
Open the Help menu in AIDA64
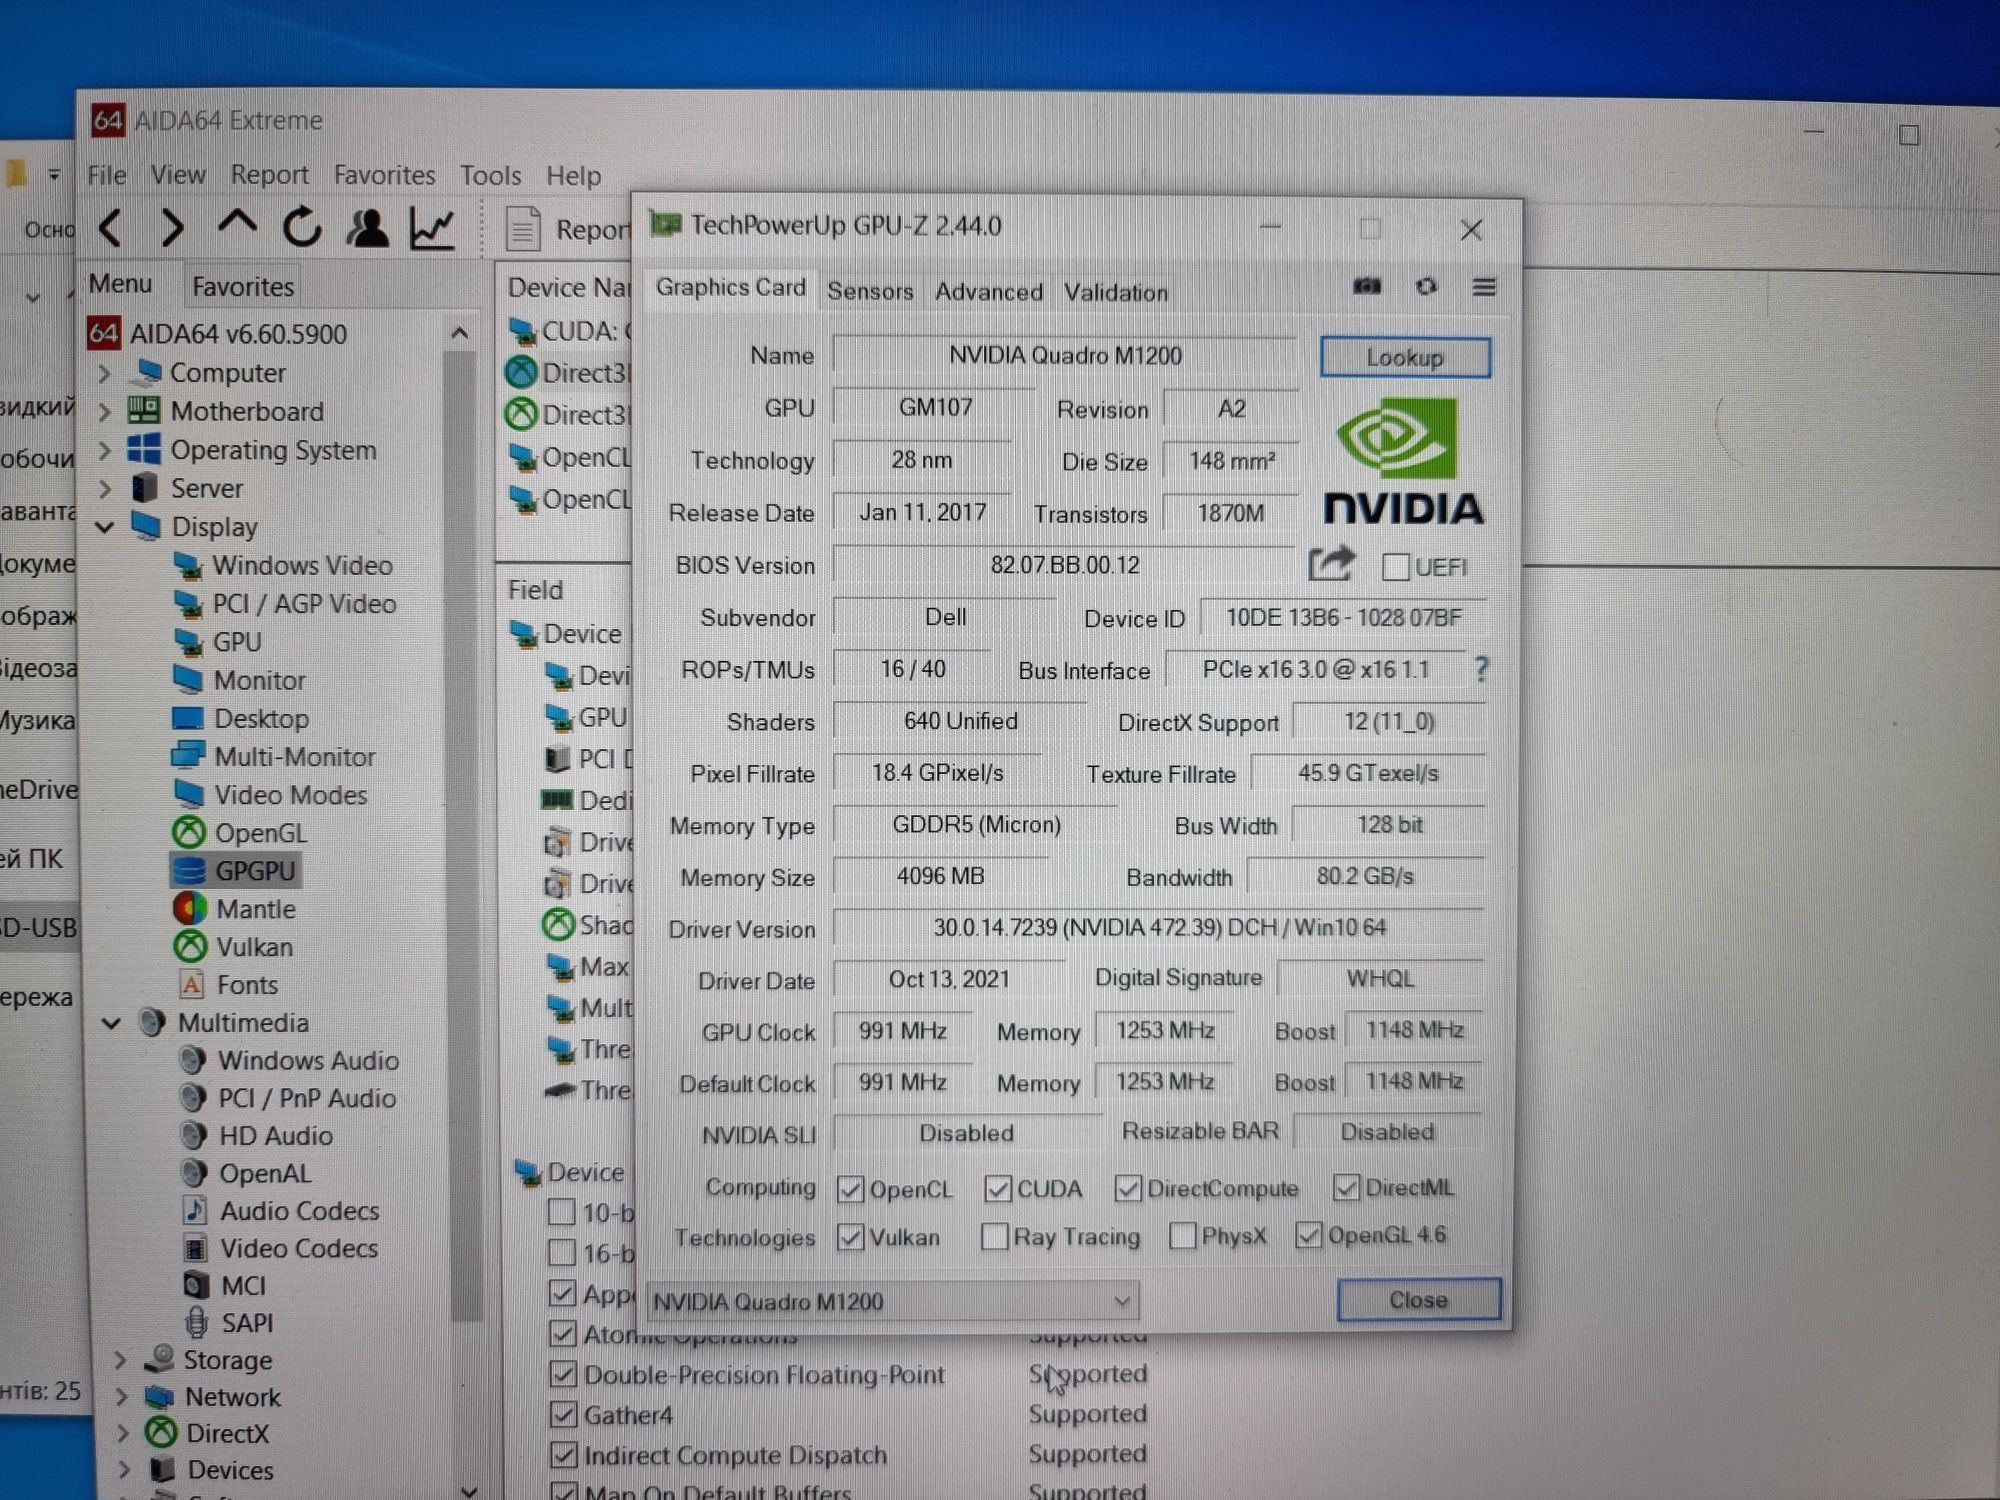pyautogui.click(x=573, y=176)
